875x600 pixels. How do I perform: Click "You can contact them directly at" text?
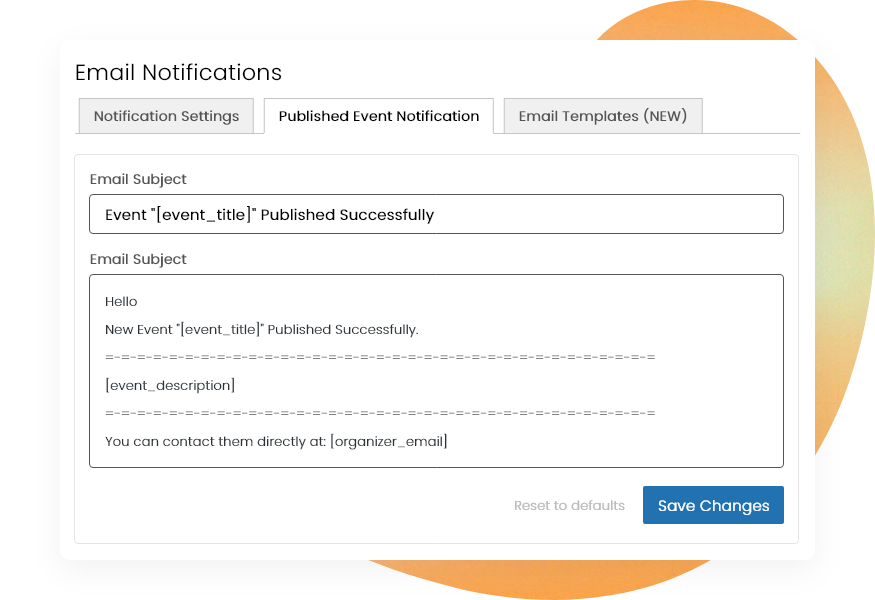(x=215, y=441)
